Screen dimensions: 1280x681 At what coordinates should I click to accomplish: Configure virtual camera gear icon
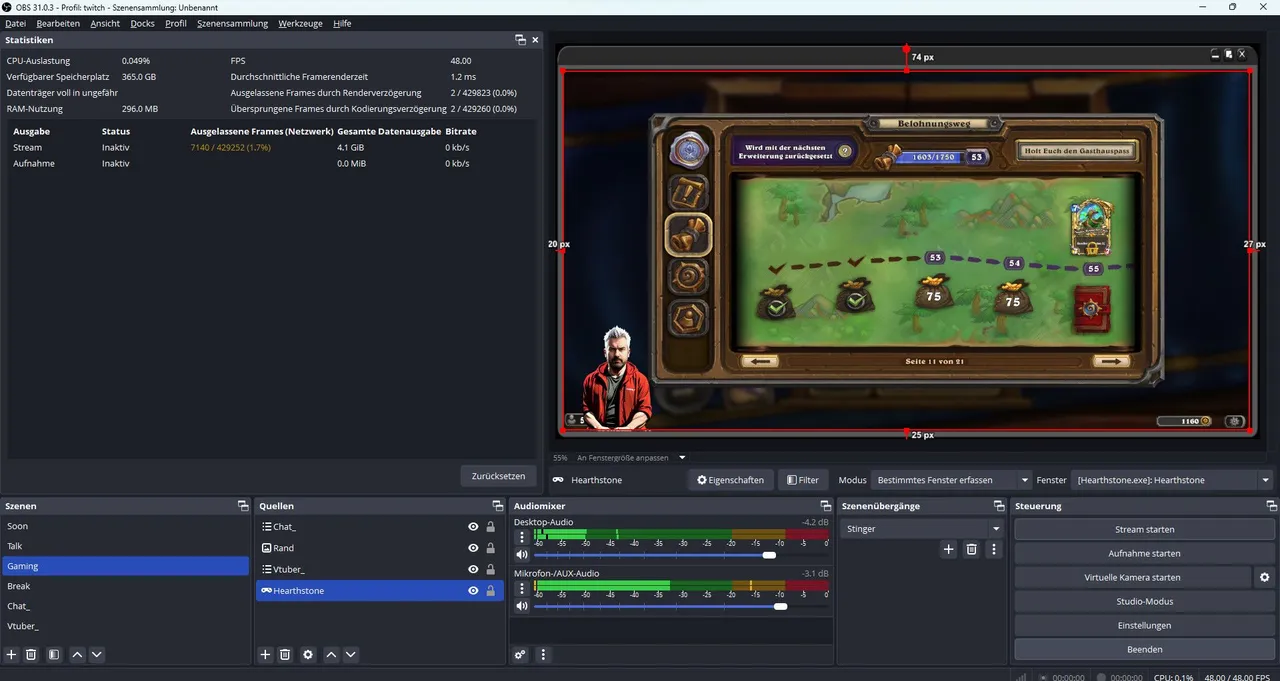[1264, 577]
